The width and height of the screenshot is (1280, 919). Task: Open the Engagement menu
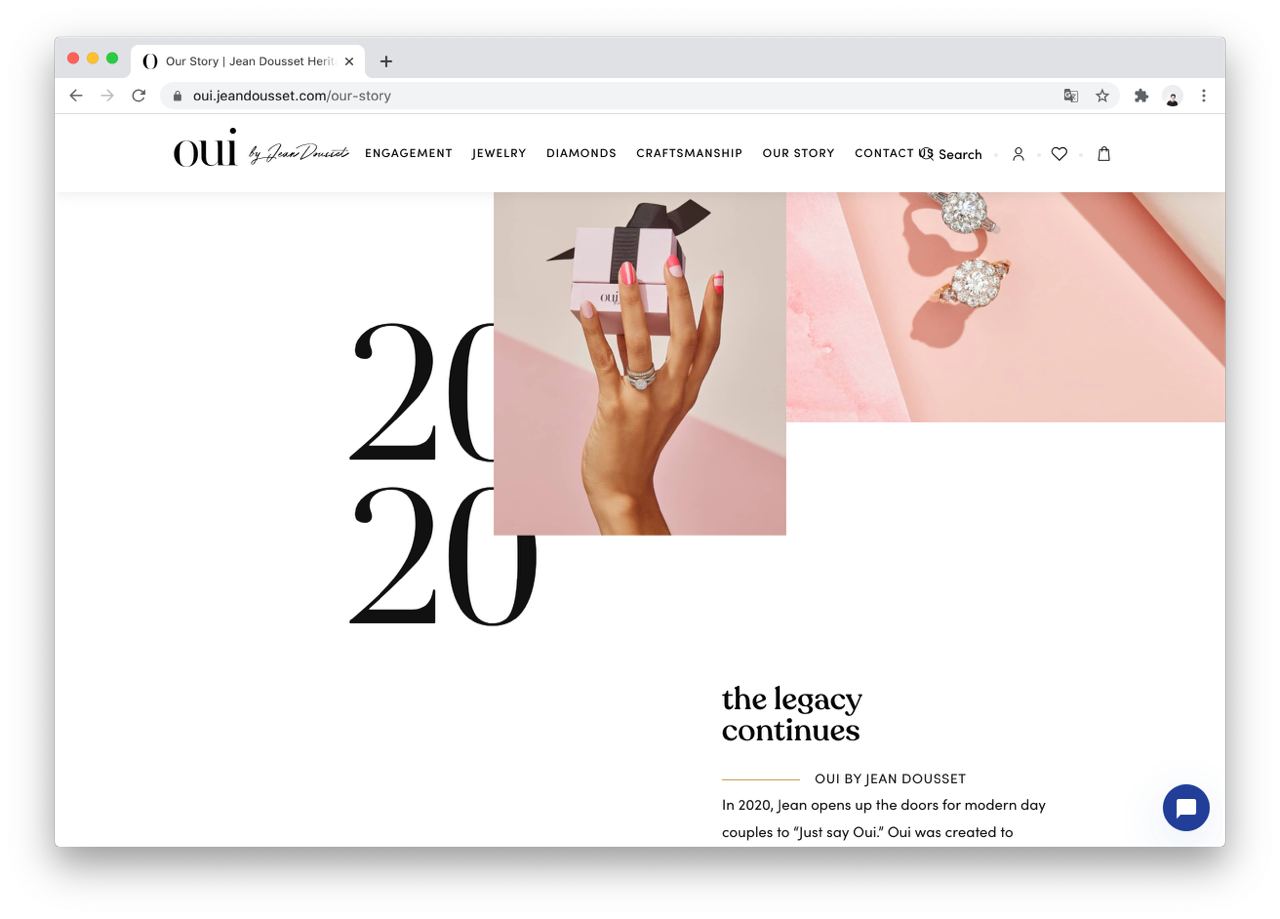pyautogui.click(x=409, y=153)
